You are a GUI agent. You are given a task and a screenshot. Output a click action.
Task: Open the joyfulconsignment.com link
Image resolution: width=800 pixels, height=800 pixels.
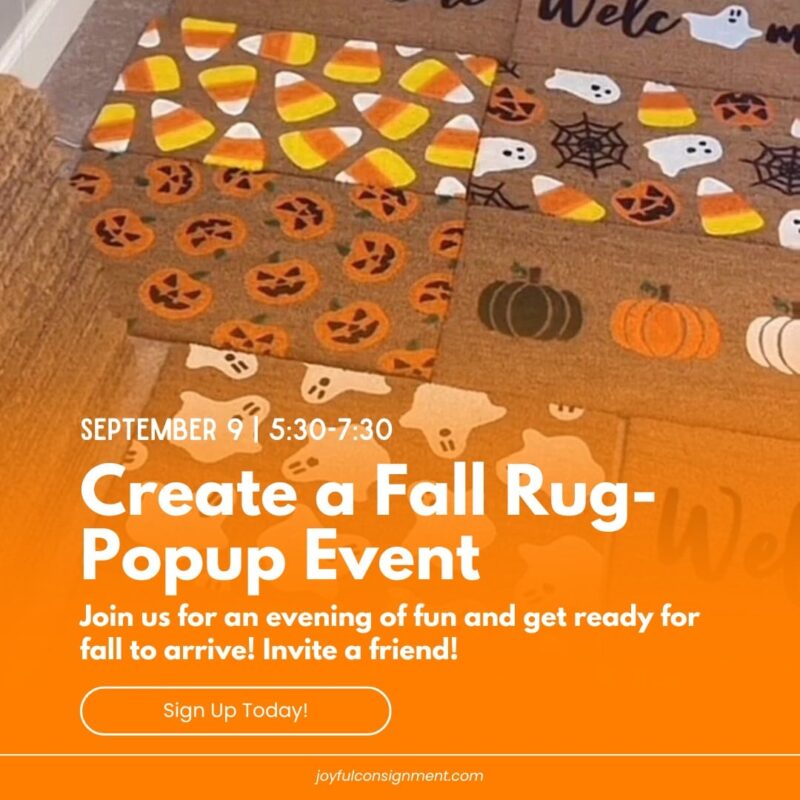coord(399,776)
